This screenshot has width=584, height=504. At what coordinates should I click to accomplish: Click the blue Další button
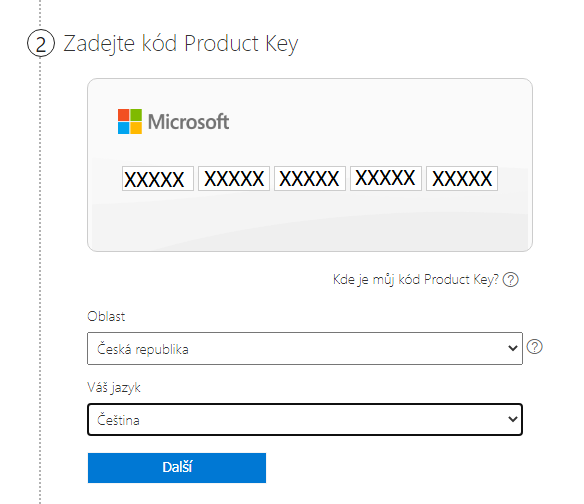(x=177, y=468)
